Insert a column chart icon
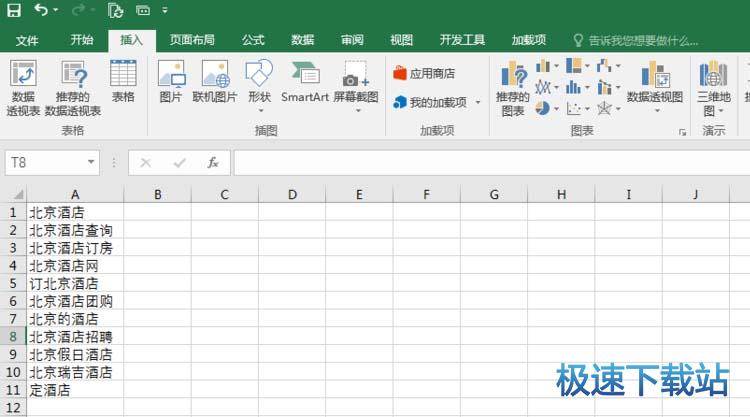The image size is (750, 417). (x=542, y=66)
